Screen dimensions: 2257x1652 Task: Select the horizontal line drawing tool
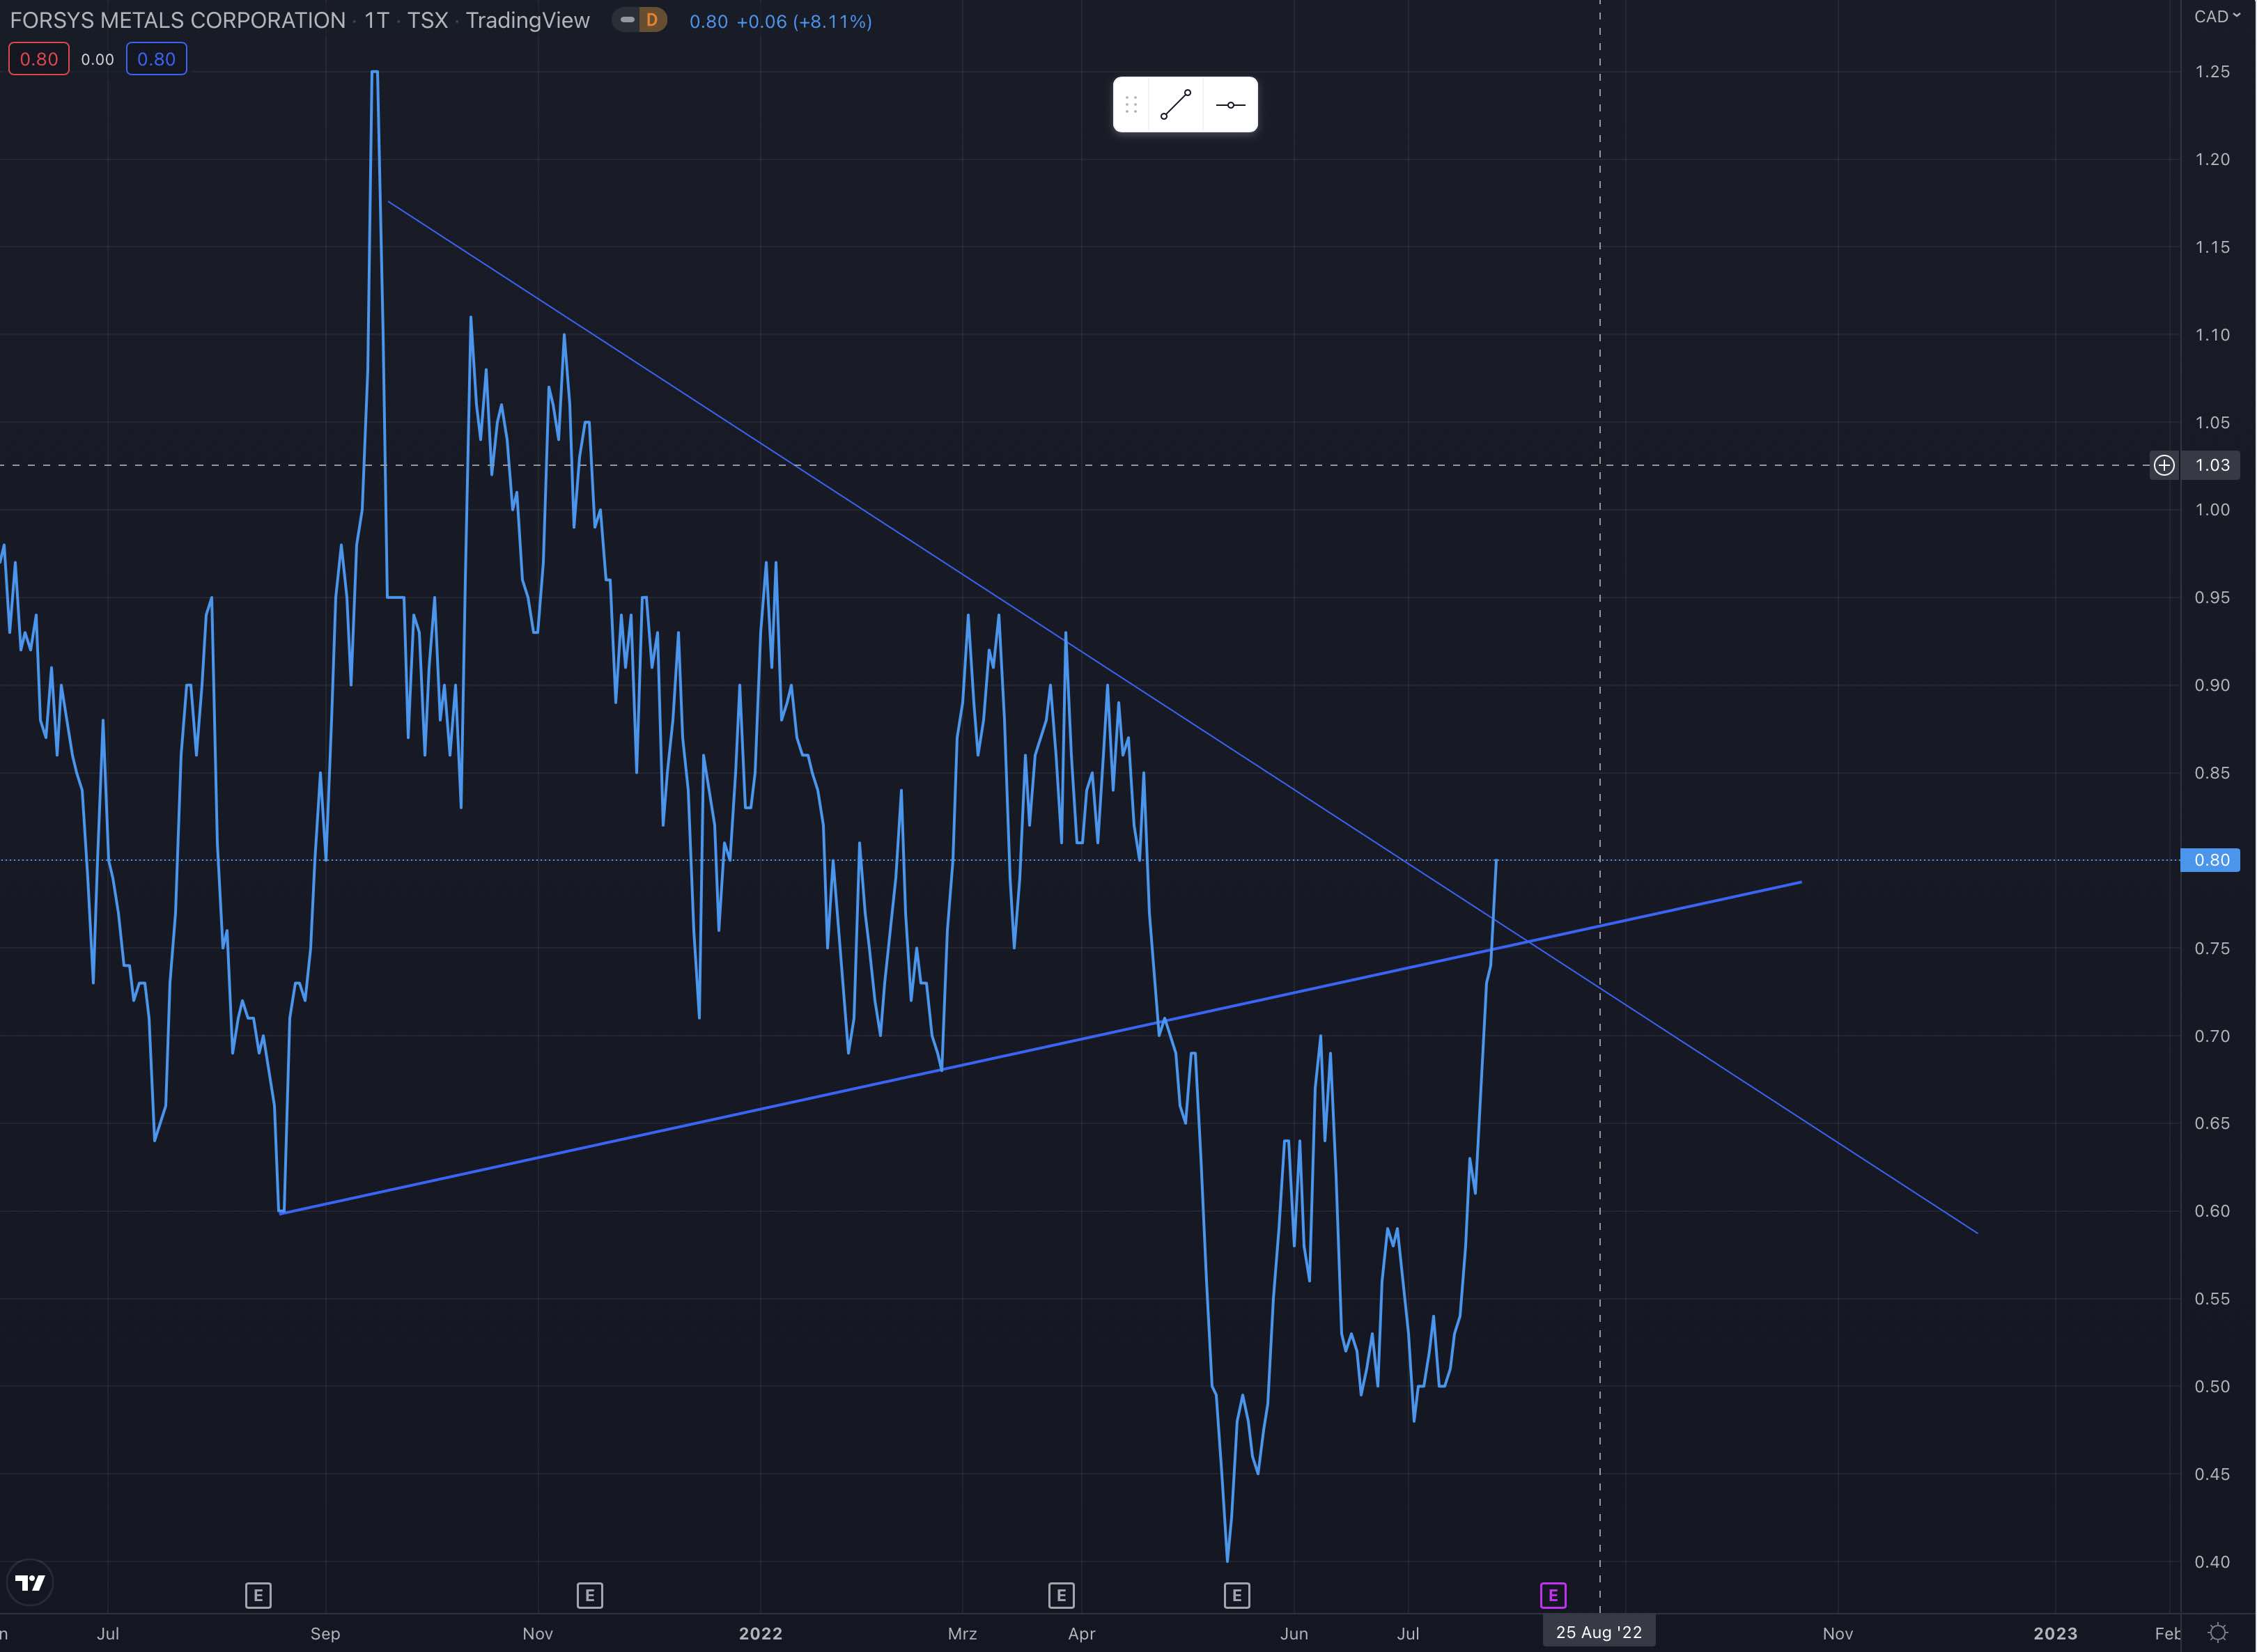click(1230, 105)
